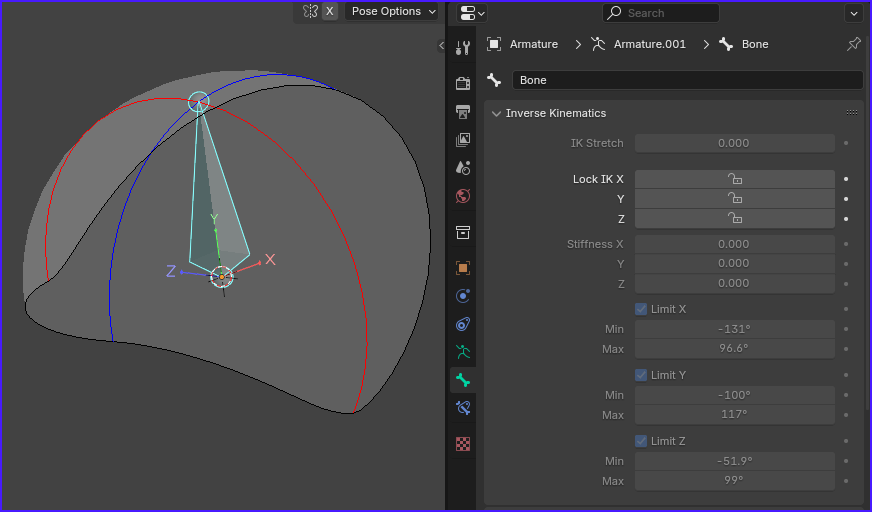Click the properties Search field
This screenshot has width=872, height=512.
661,13
